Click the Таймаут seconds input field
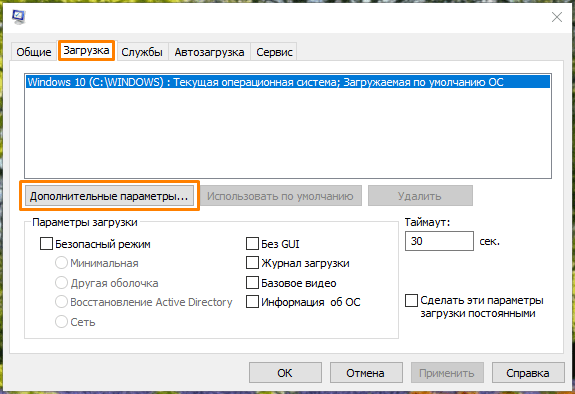This screenshot has width=575, height=394. [x=439, y=241]
